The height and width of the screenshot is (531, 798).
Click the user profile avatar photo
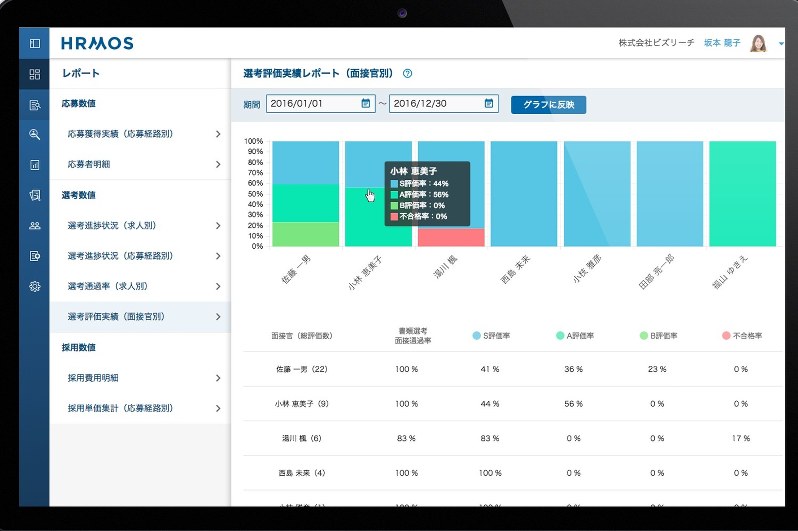tap(758, 43)
